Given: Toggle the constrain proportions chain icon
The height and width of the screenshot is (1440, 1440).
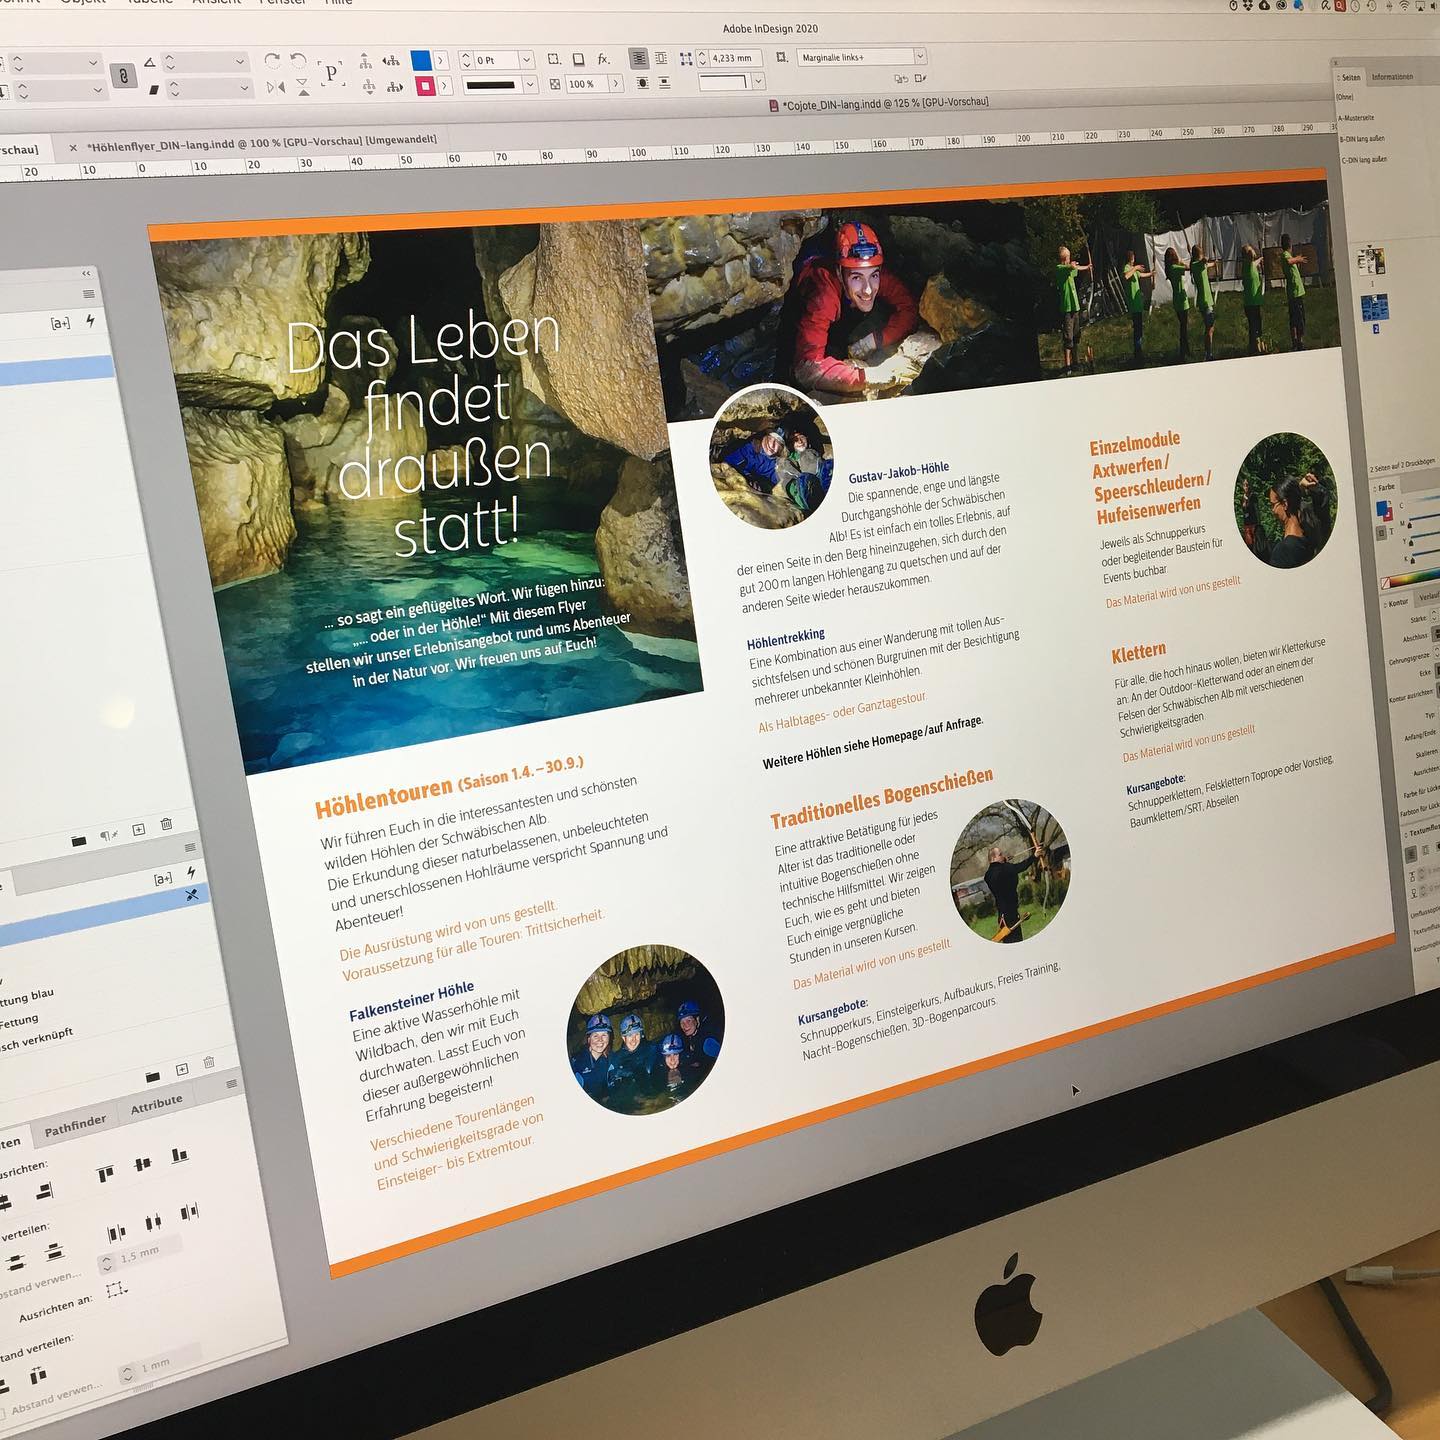Looking at the screenshot, I should click(x=124, y=76).
